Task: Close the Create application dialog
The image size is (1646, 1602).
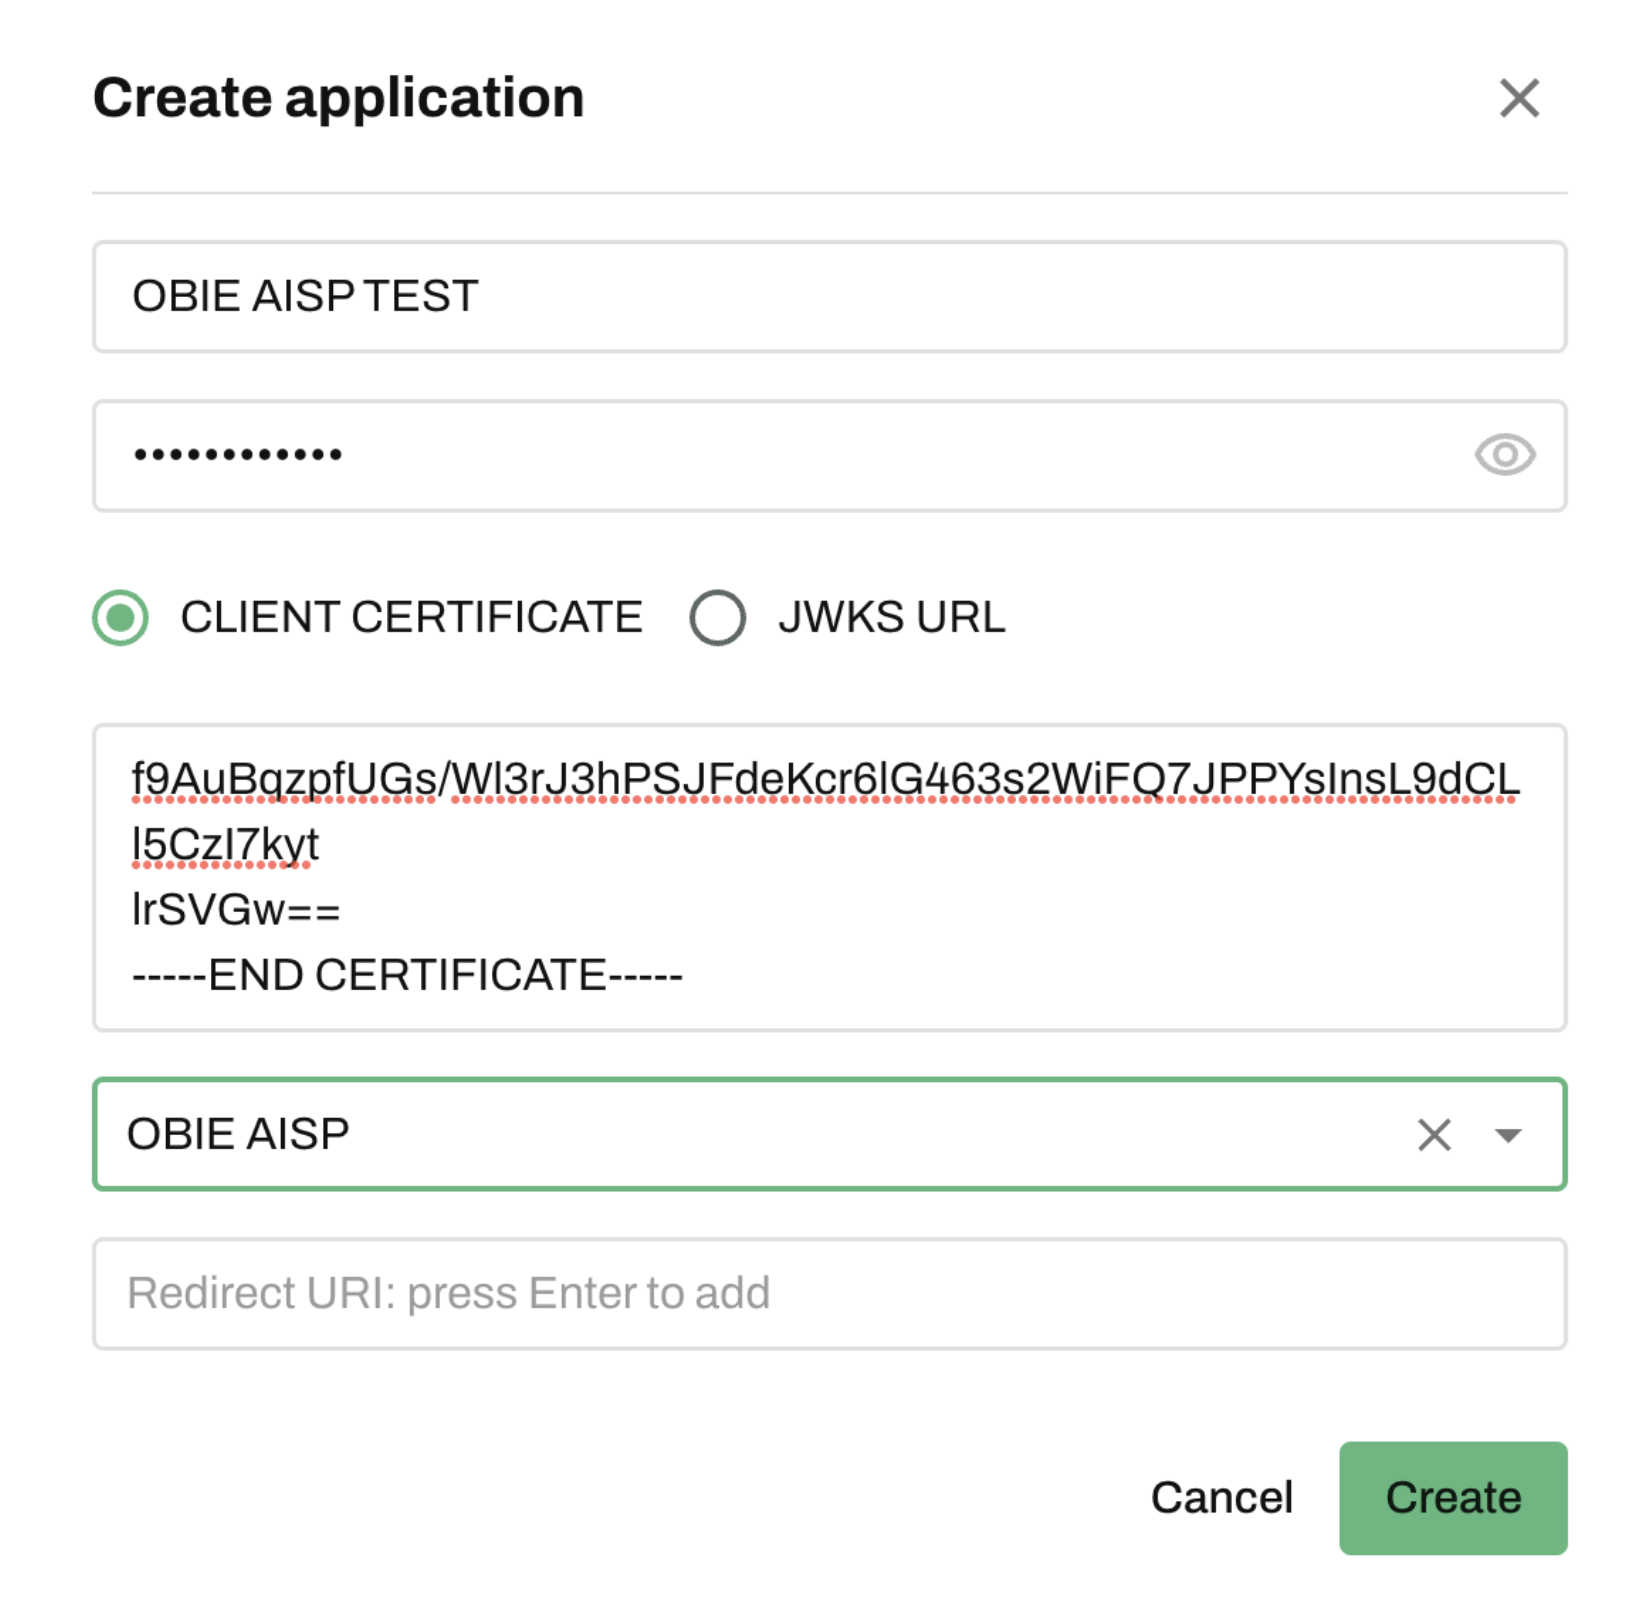Action: [x=1518, y=98]
